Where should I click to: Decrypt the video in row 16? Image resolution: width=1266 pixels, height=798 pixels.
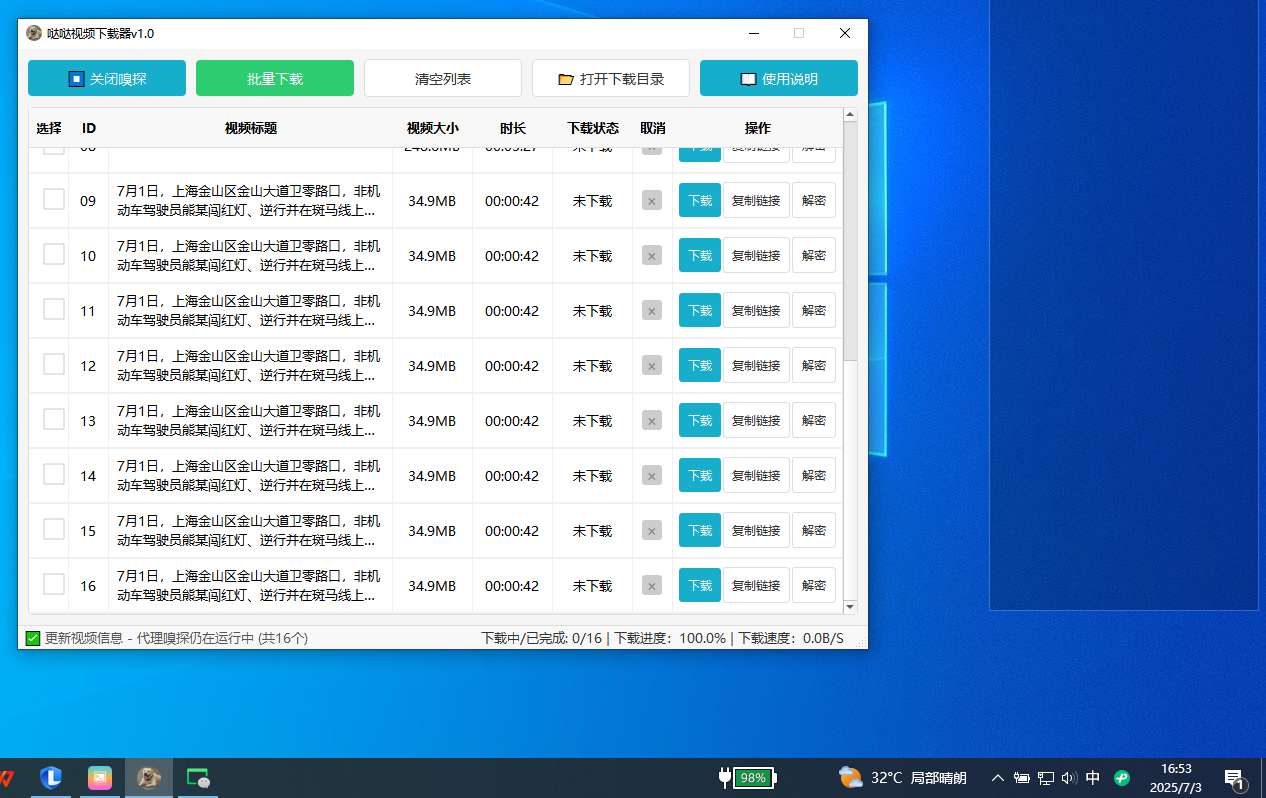click(x=814, y=585)
